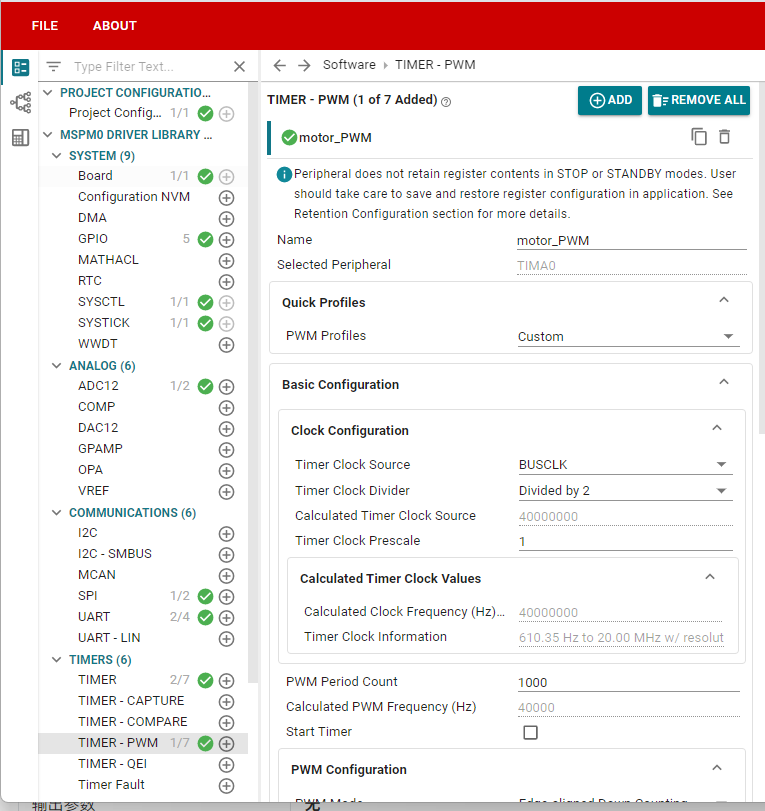The image size is (765, 811).
Task: Click the REMOVE ALL button
Action: coord(699,100)
